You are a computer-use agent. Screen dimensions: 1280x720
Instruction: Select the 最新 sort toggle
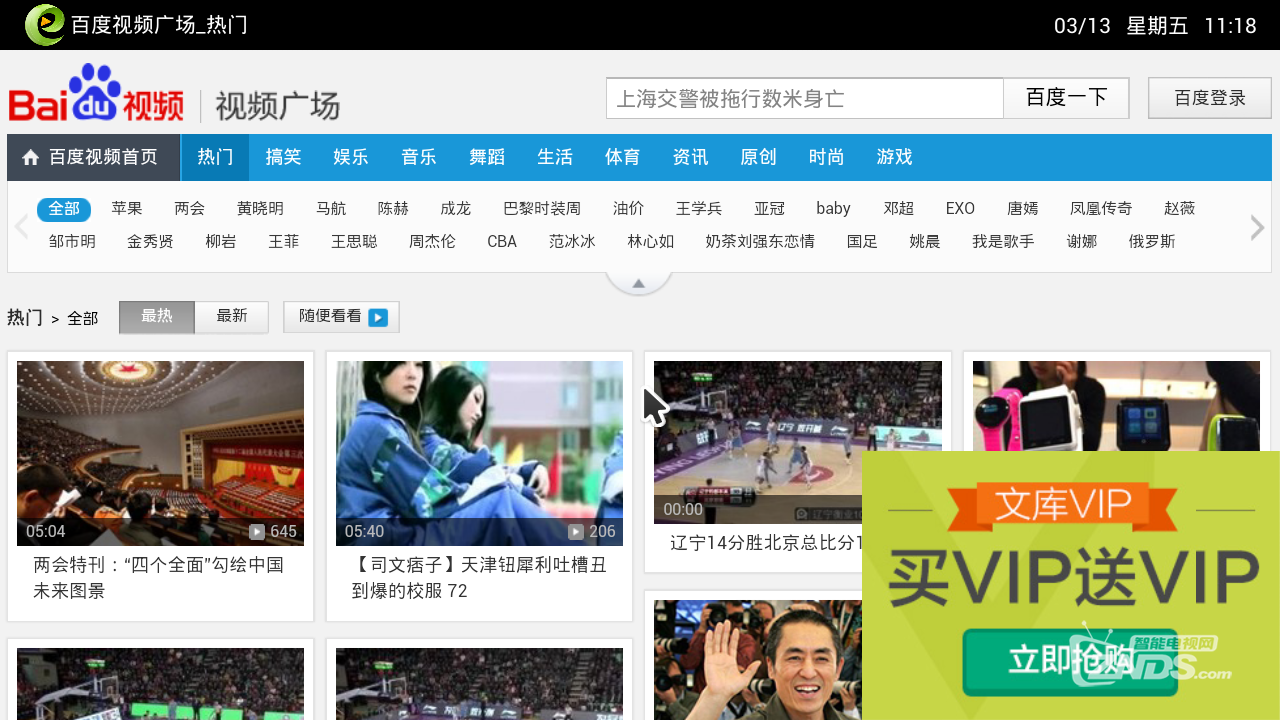[x=232, y=316]
